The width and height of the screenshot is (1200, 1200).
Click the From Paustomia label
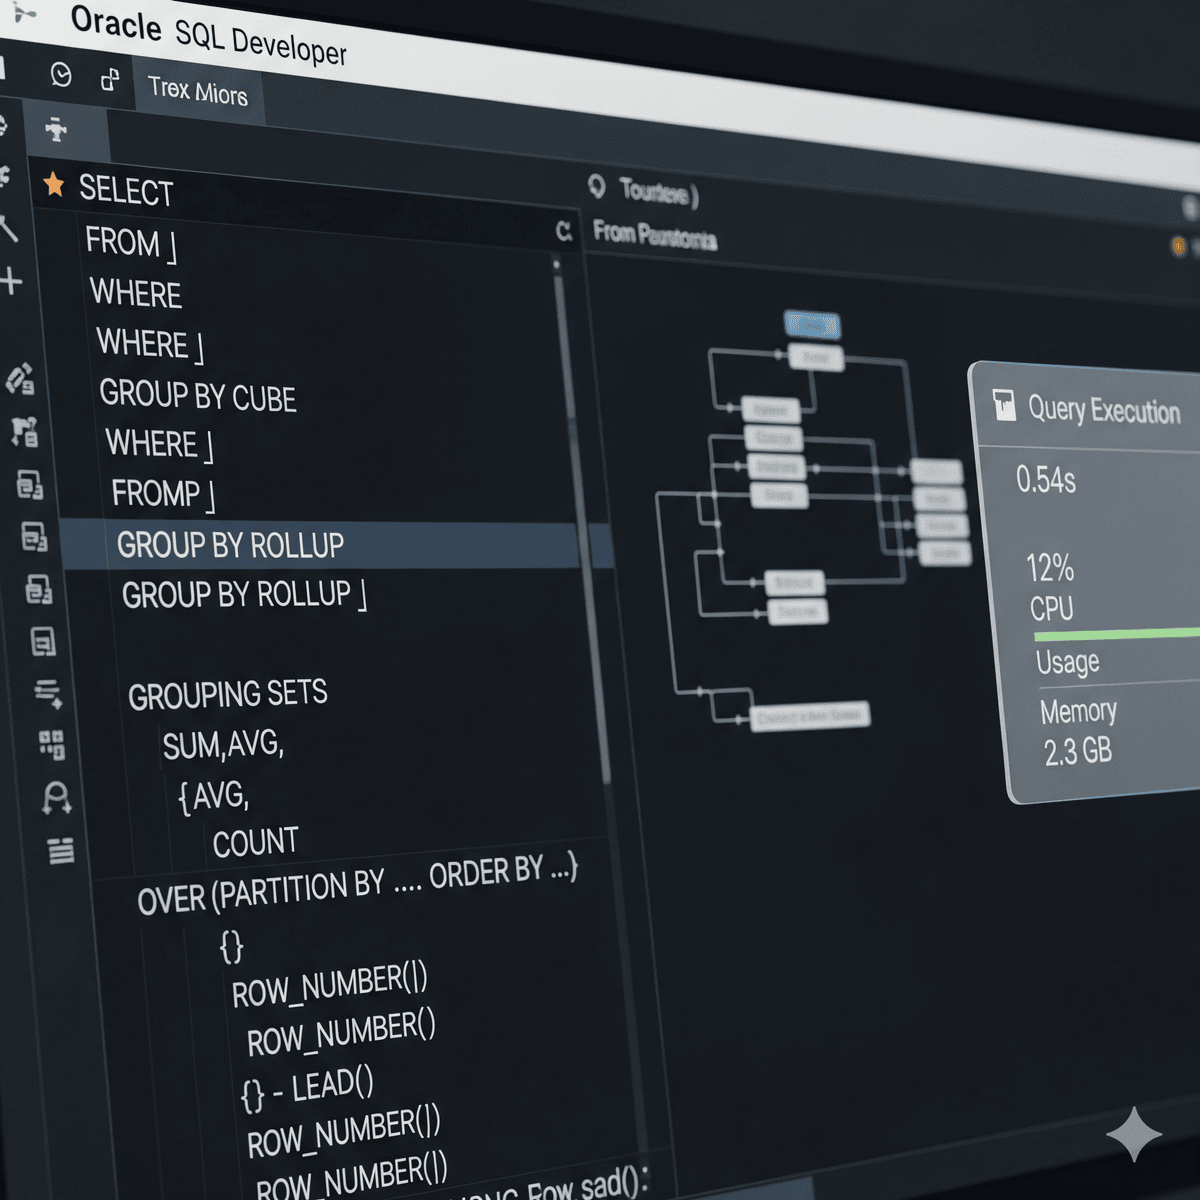[654, 235]
